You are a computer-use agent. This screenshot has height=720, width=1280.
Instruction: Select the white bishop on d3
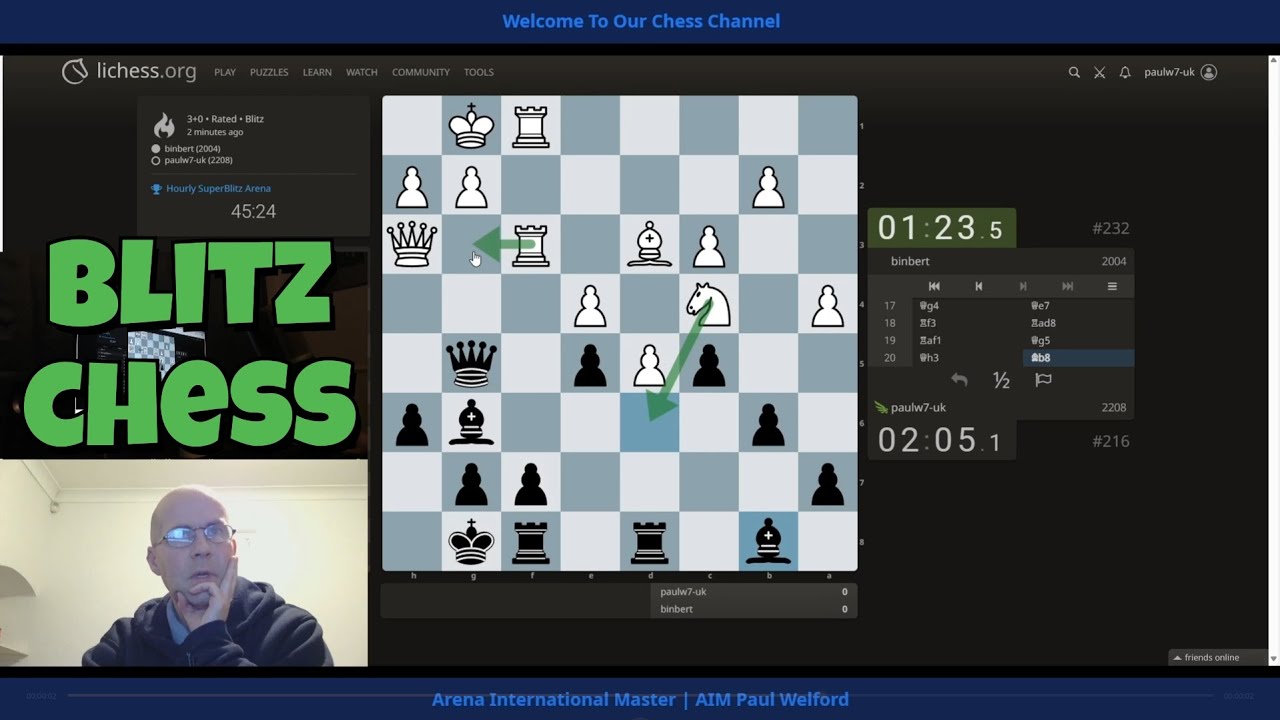pos(650,244)
